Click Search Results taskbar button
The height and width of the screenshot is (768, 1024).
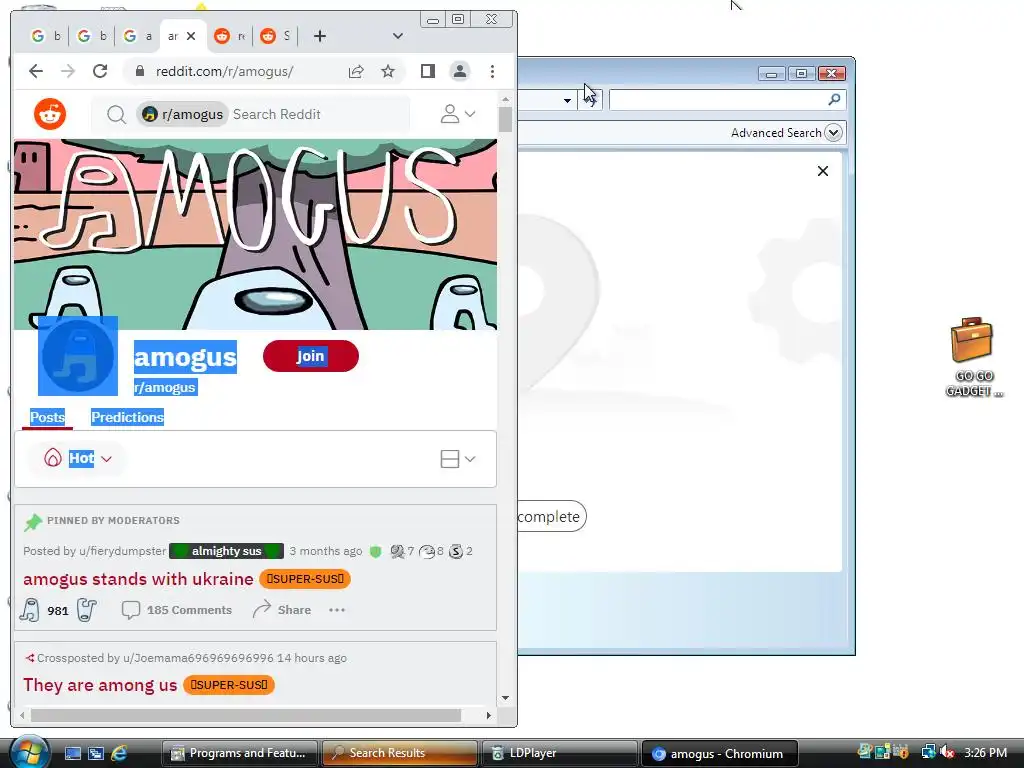pyautogui.click(x=399, y=753)
